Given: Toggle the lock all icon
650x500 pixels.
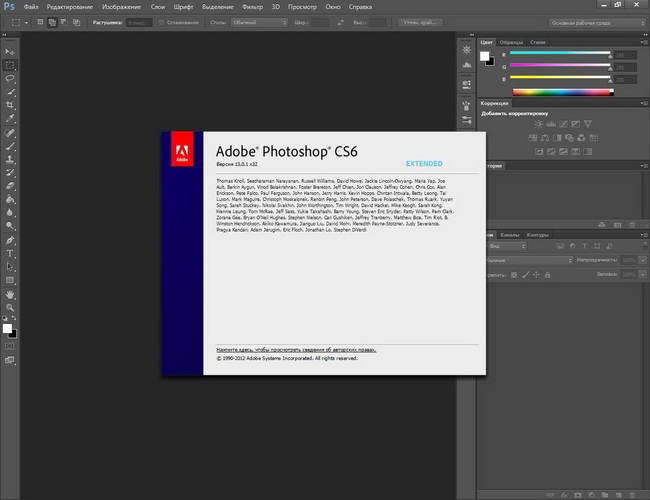Looking at the screenshot, I should click(548, 275).
